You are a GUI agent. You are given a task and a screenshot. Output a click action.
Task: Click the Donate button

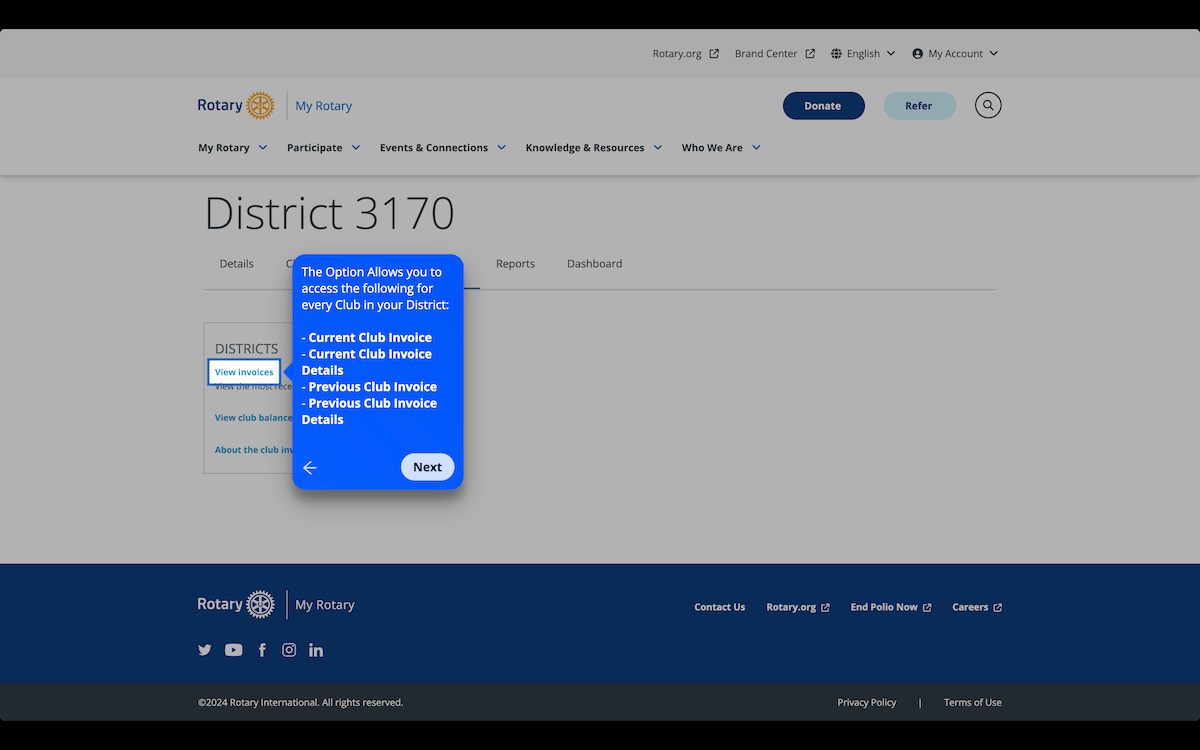[823, 106]
